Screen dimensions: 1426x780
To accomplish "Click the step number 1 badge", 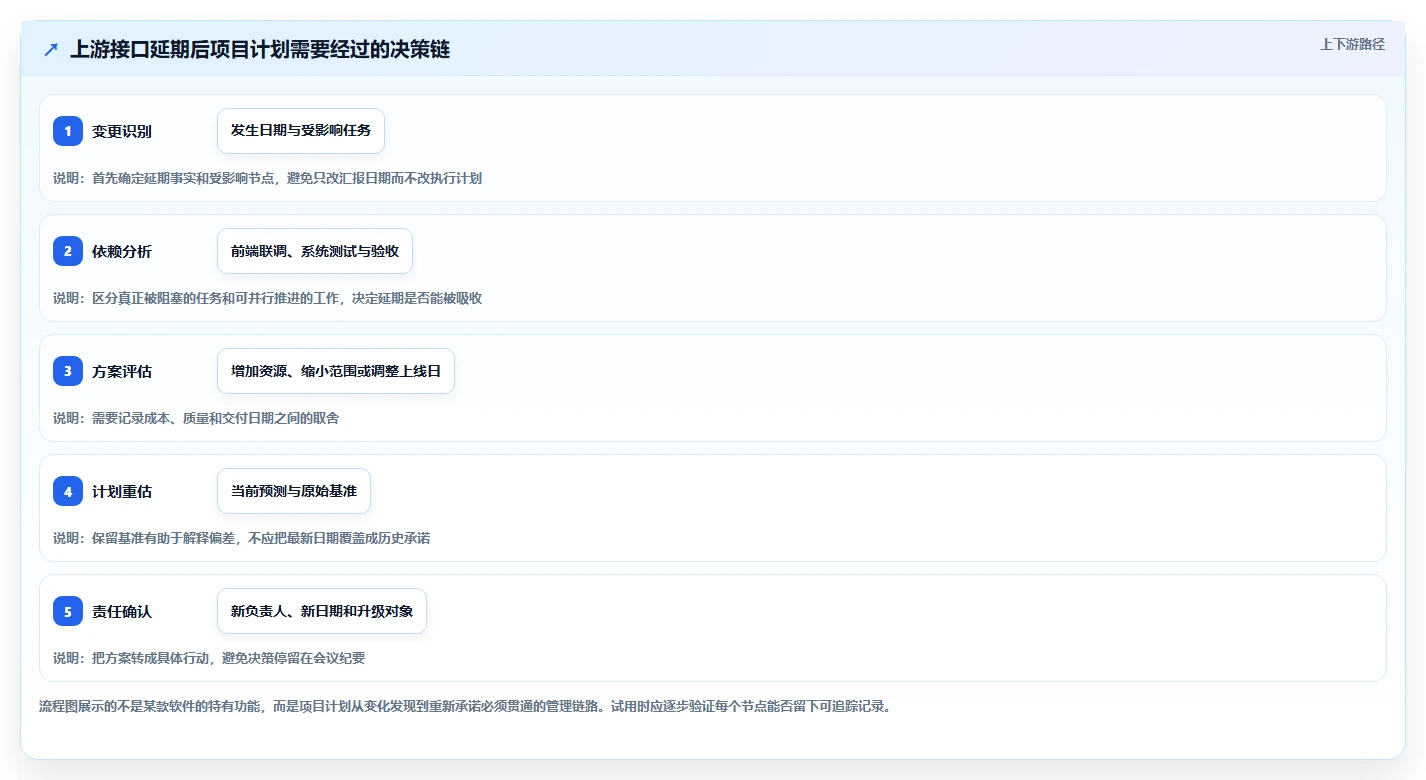I will click(x=68, y=131).
